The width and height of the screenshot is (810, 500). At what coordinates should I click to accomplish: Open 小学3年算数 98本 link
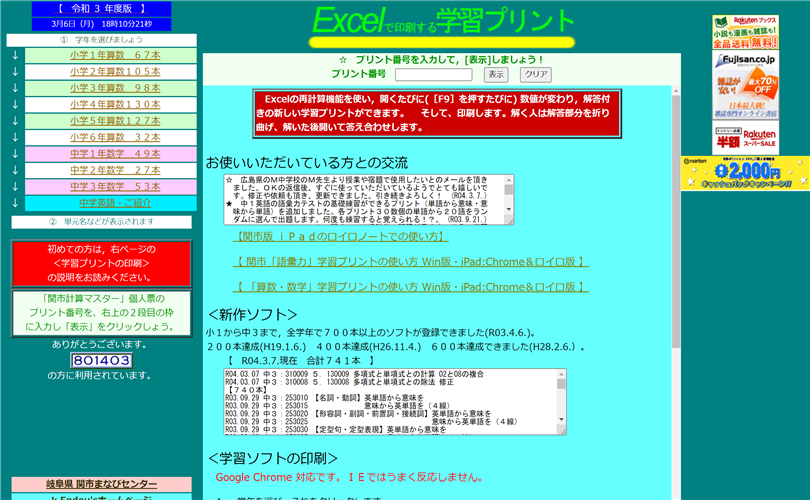click(115, 88)
